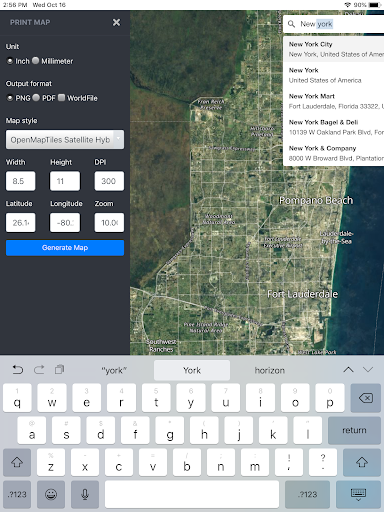Tap the backspace delete key icon

[366, 398]
